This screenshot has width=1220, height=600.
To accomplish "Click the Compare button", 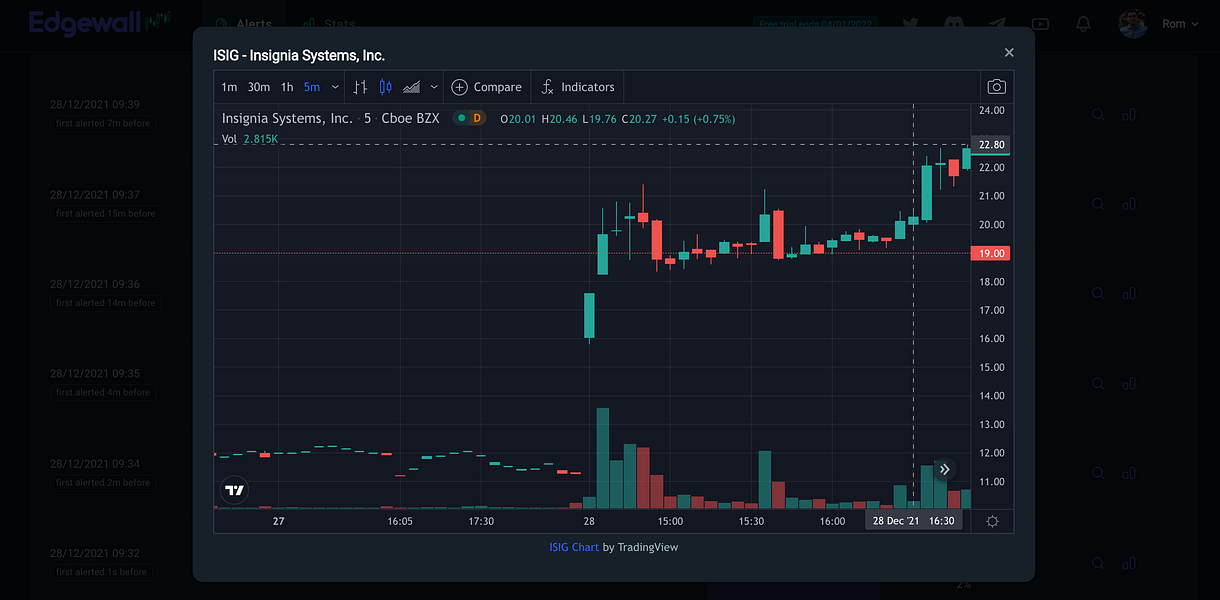I will [486, 87].
